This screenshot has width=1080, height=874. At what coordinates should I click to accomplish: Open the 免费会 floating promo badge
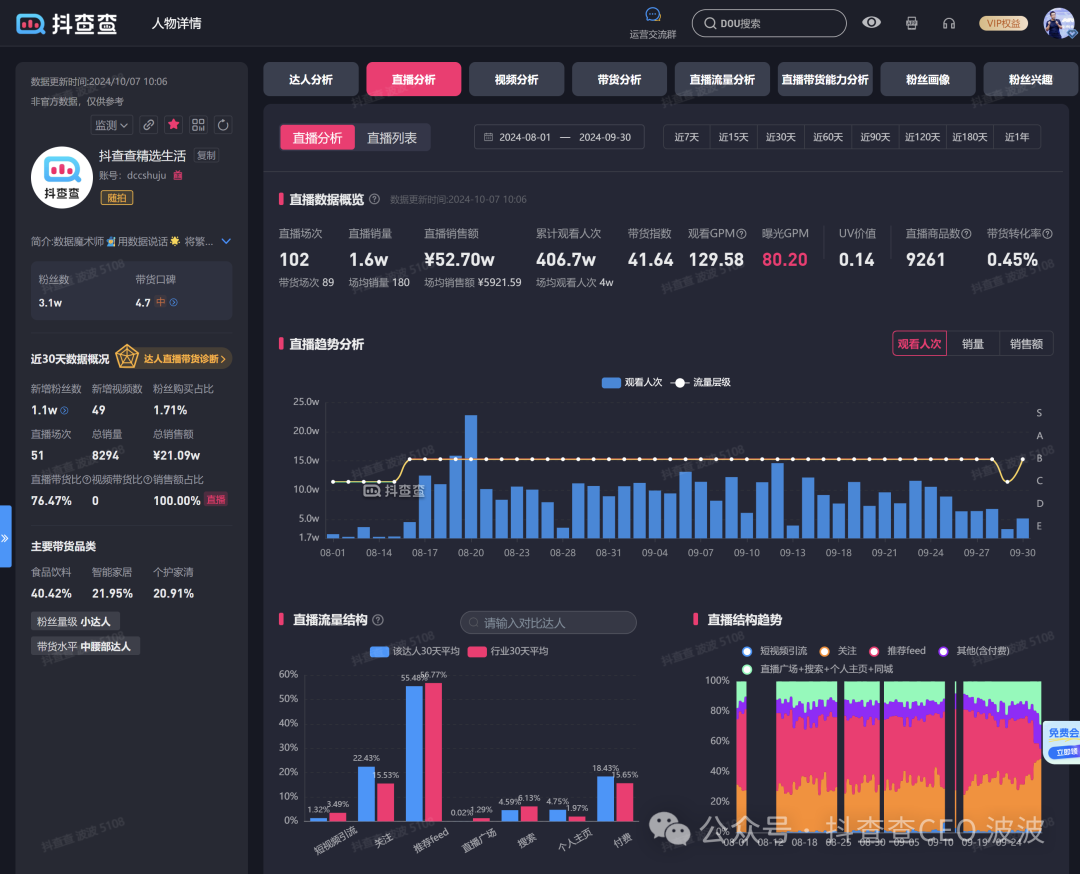[x=1062, y=742]
